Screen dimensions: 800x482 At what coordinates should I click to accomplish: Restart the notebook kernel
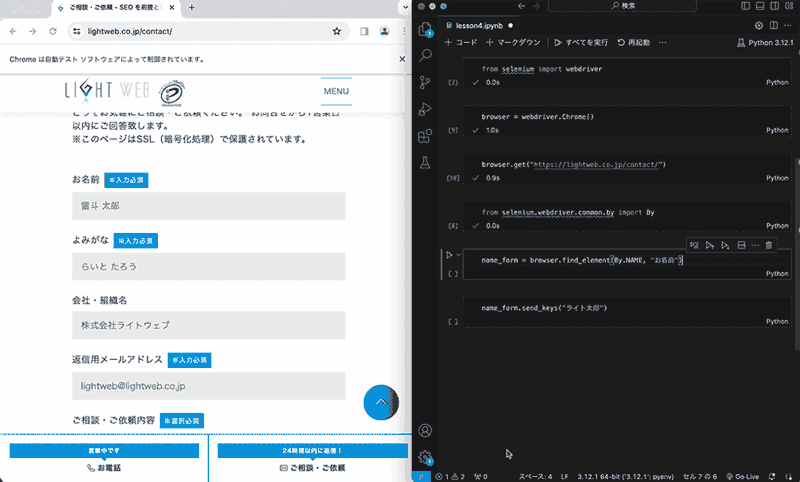click(634, 42)
